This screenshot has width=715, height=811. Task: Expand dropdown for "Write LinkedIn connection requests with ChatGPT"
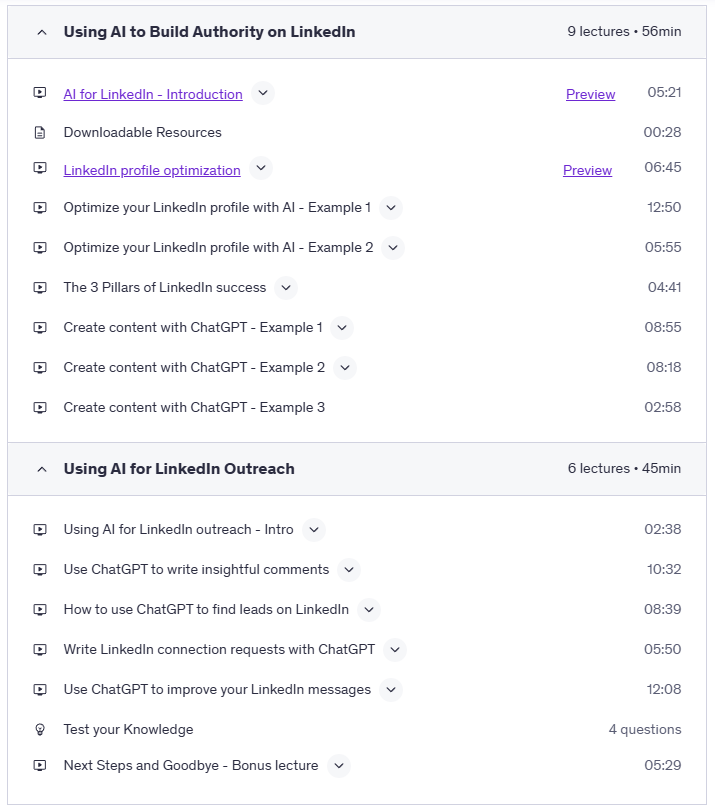pos(395,649)
